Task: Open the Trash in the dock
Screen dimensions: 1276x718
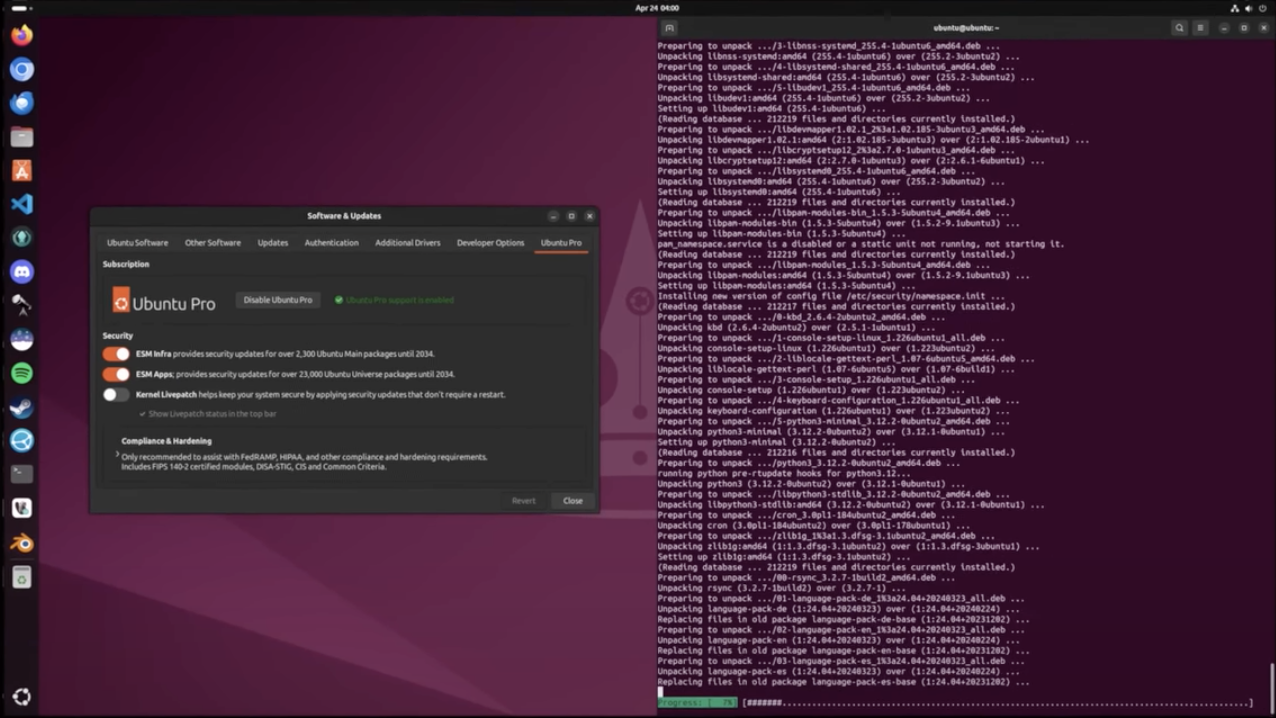Action: [x=22, y=577]
